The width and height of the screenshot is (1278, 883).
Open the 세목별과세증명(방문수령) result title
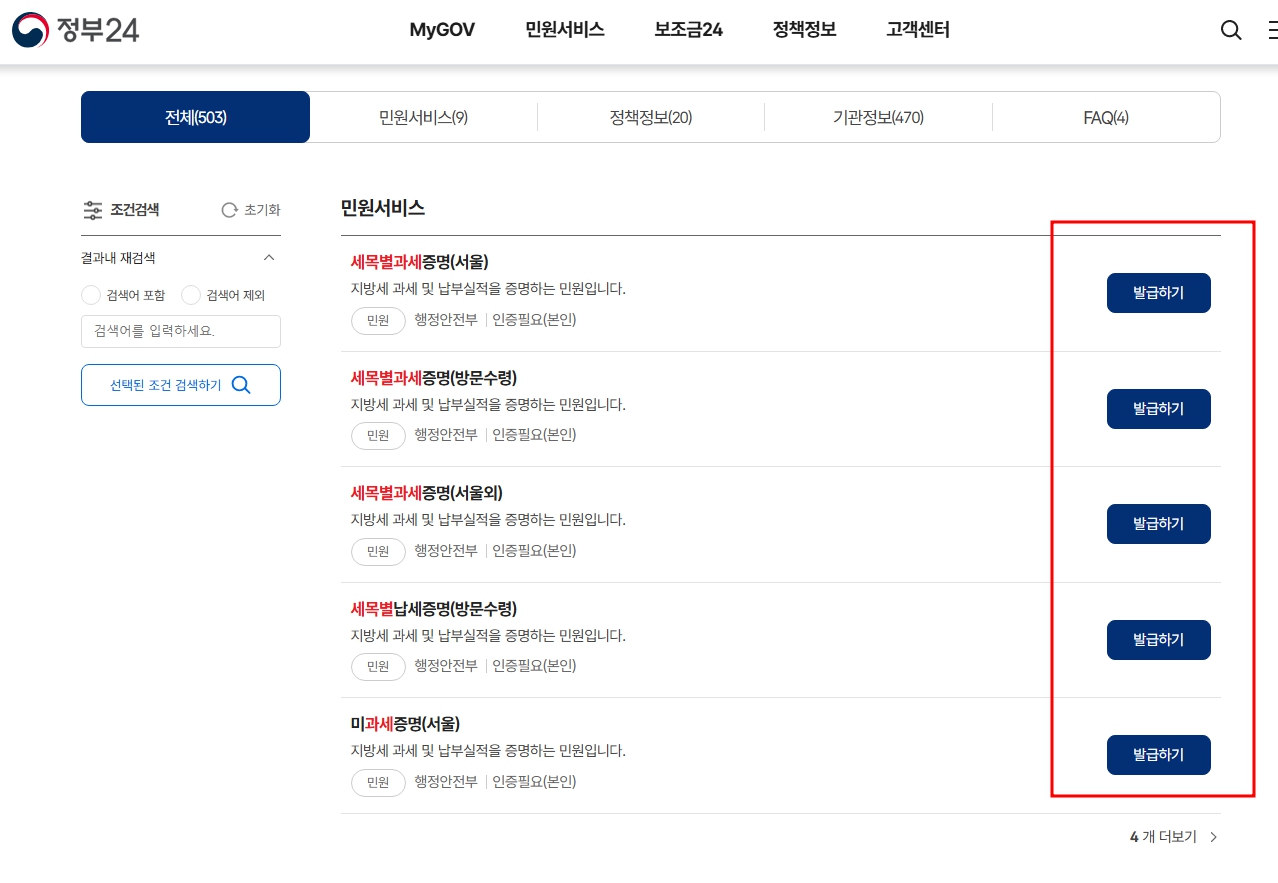[x=434, y=378]
